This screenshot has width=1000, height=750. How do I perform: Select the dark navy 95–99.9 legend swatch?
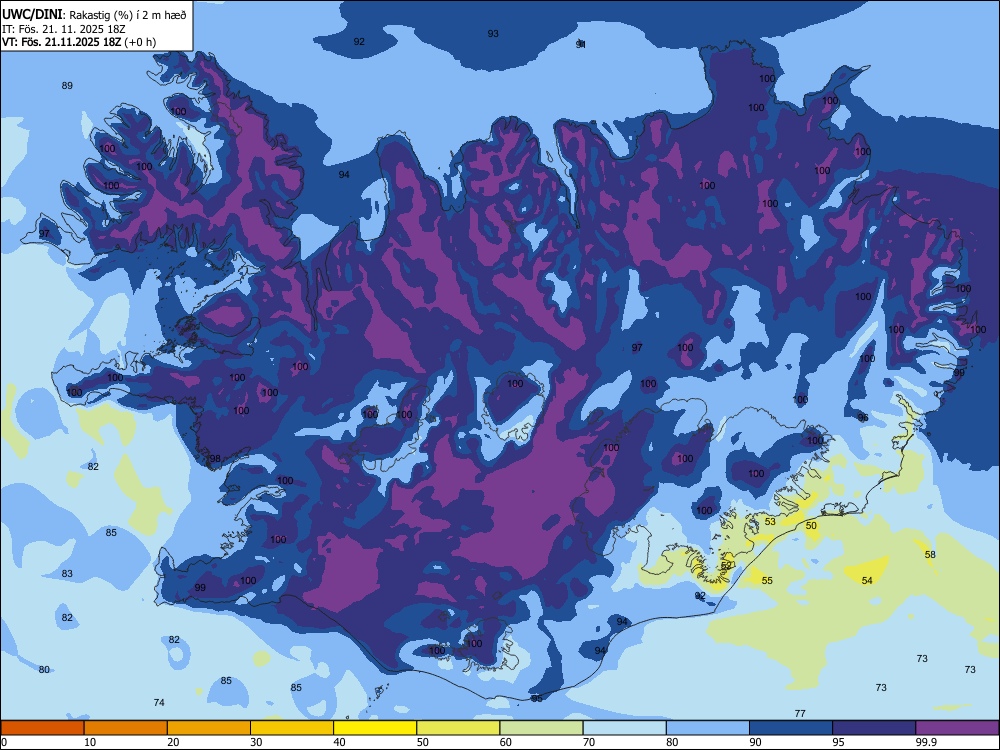874,728
